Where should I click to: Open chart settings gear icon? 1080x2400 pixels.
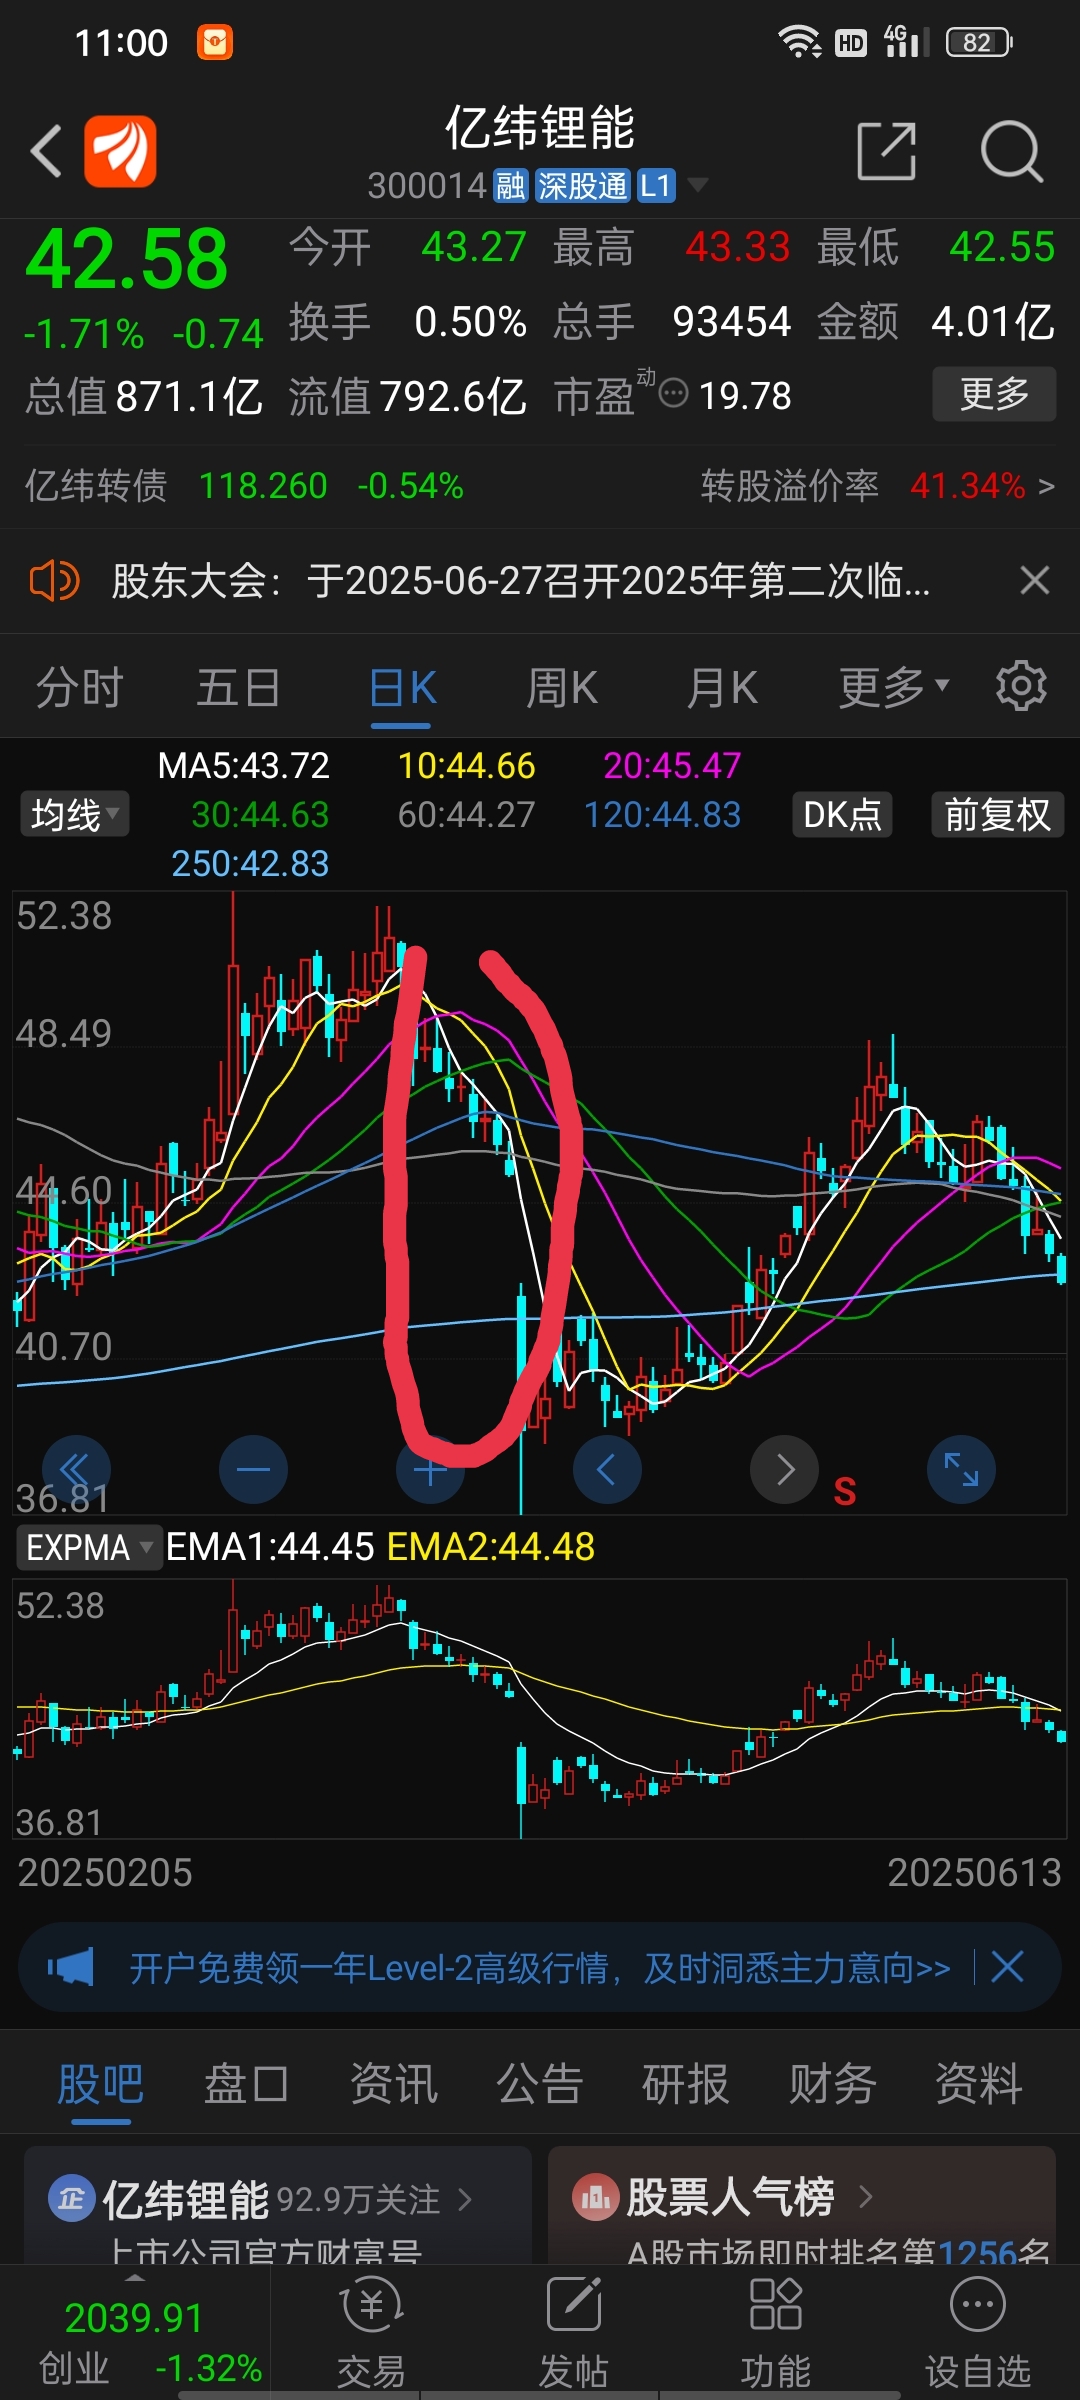coord(1021,686)
